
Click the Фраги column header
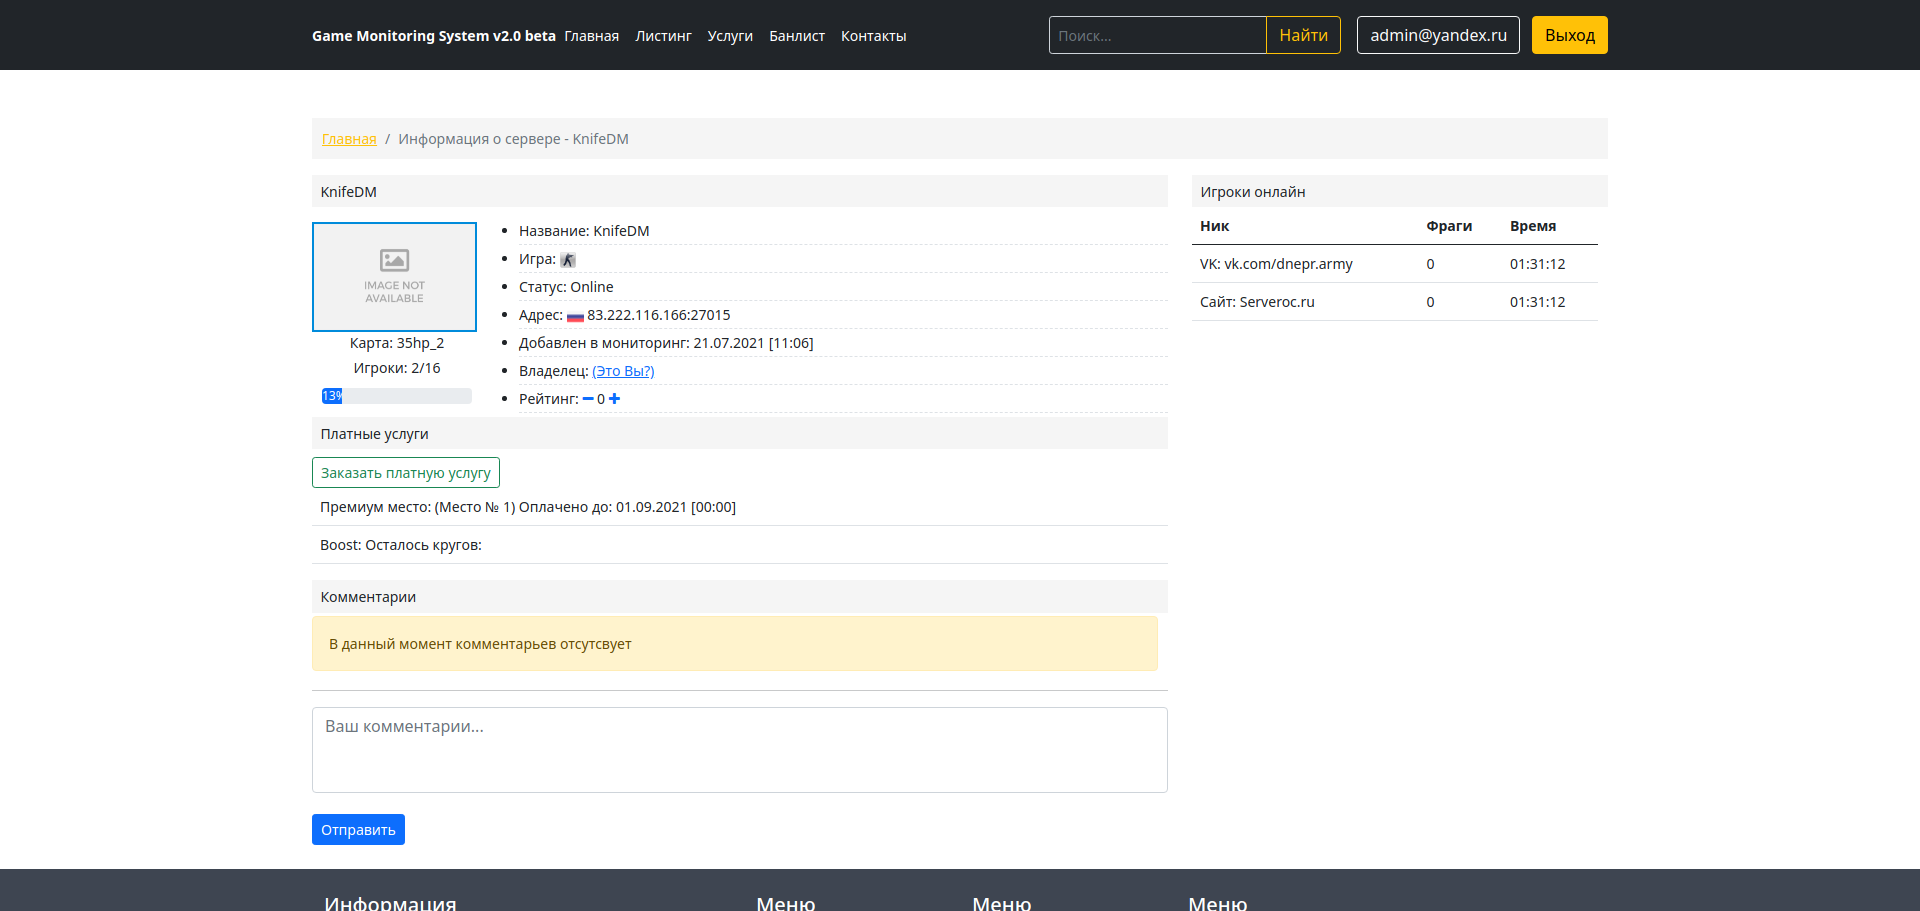point(1449,226)
